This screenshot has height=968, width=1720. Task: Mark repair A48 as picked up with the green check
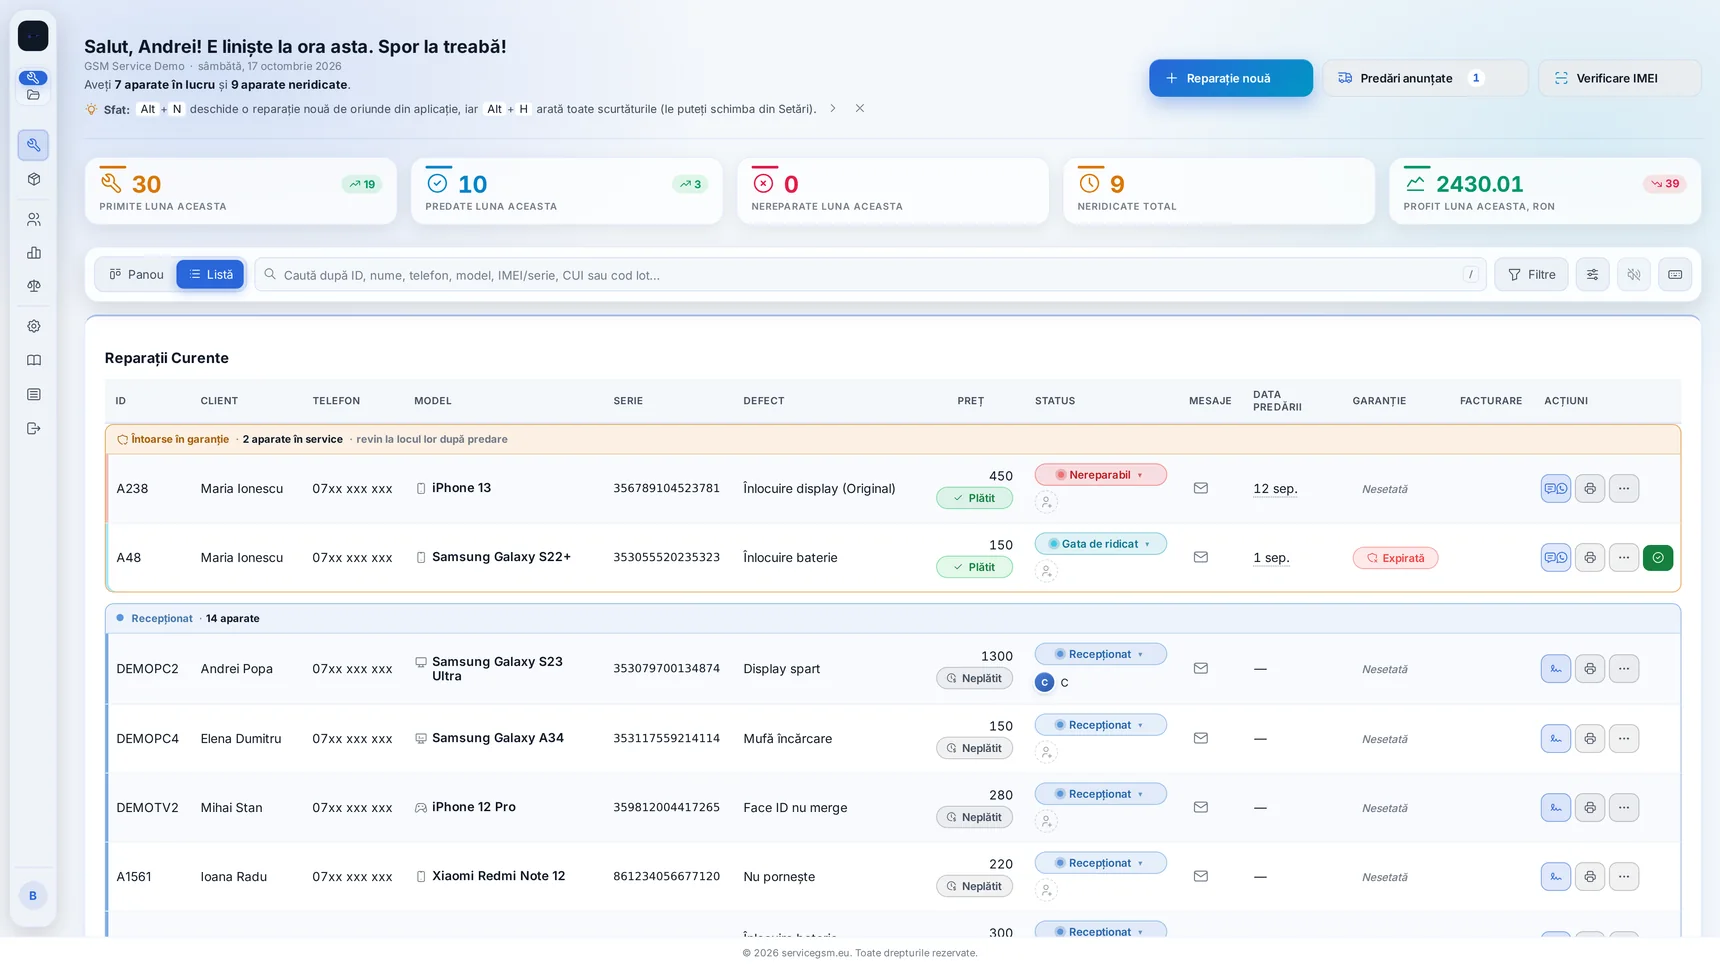tap(1658, 557)
